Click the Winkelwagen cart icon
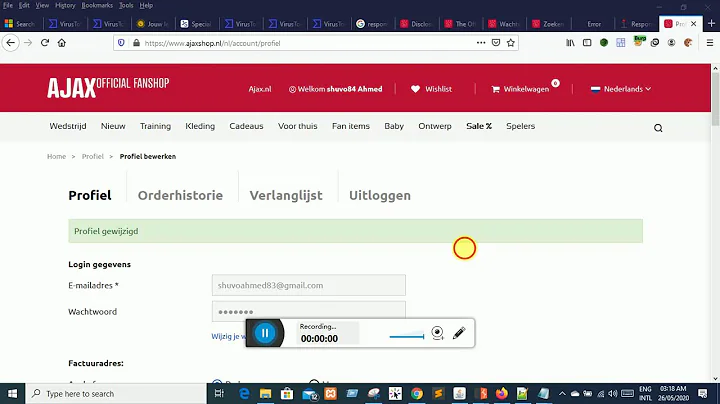Viewport: 720px width, 404px height. click(495, 89)
